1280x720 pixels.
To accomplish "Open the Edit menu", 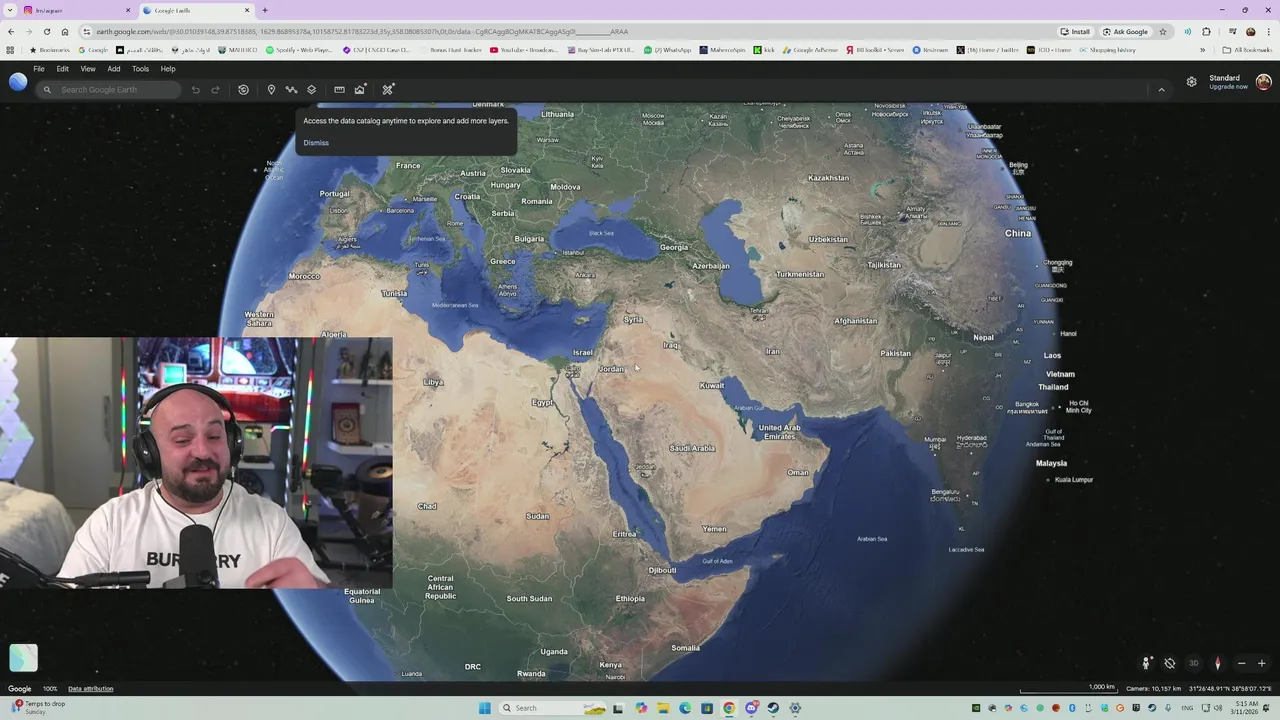I will click(x=62, y=69).
